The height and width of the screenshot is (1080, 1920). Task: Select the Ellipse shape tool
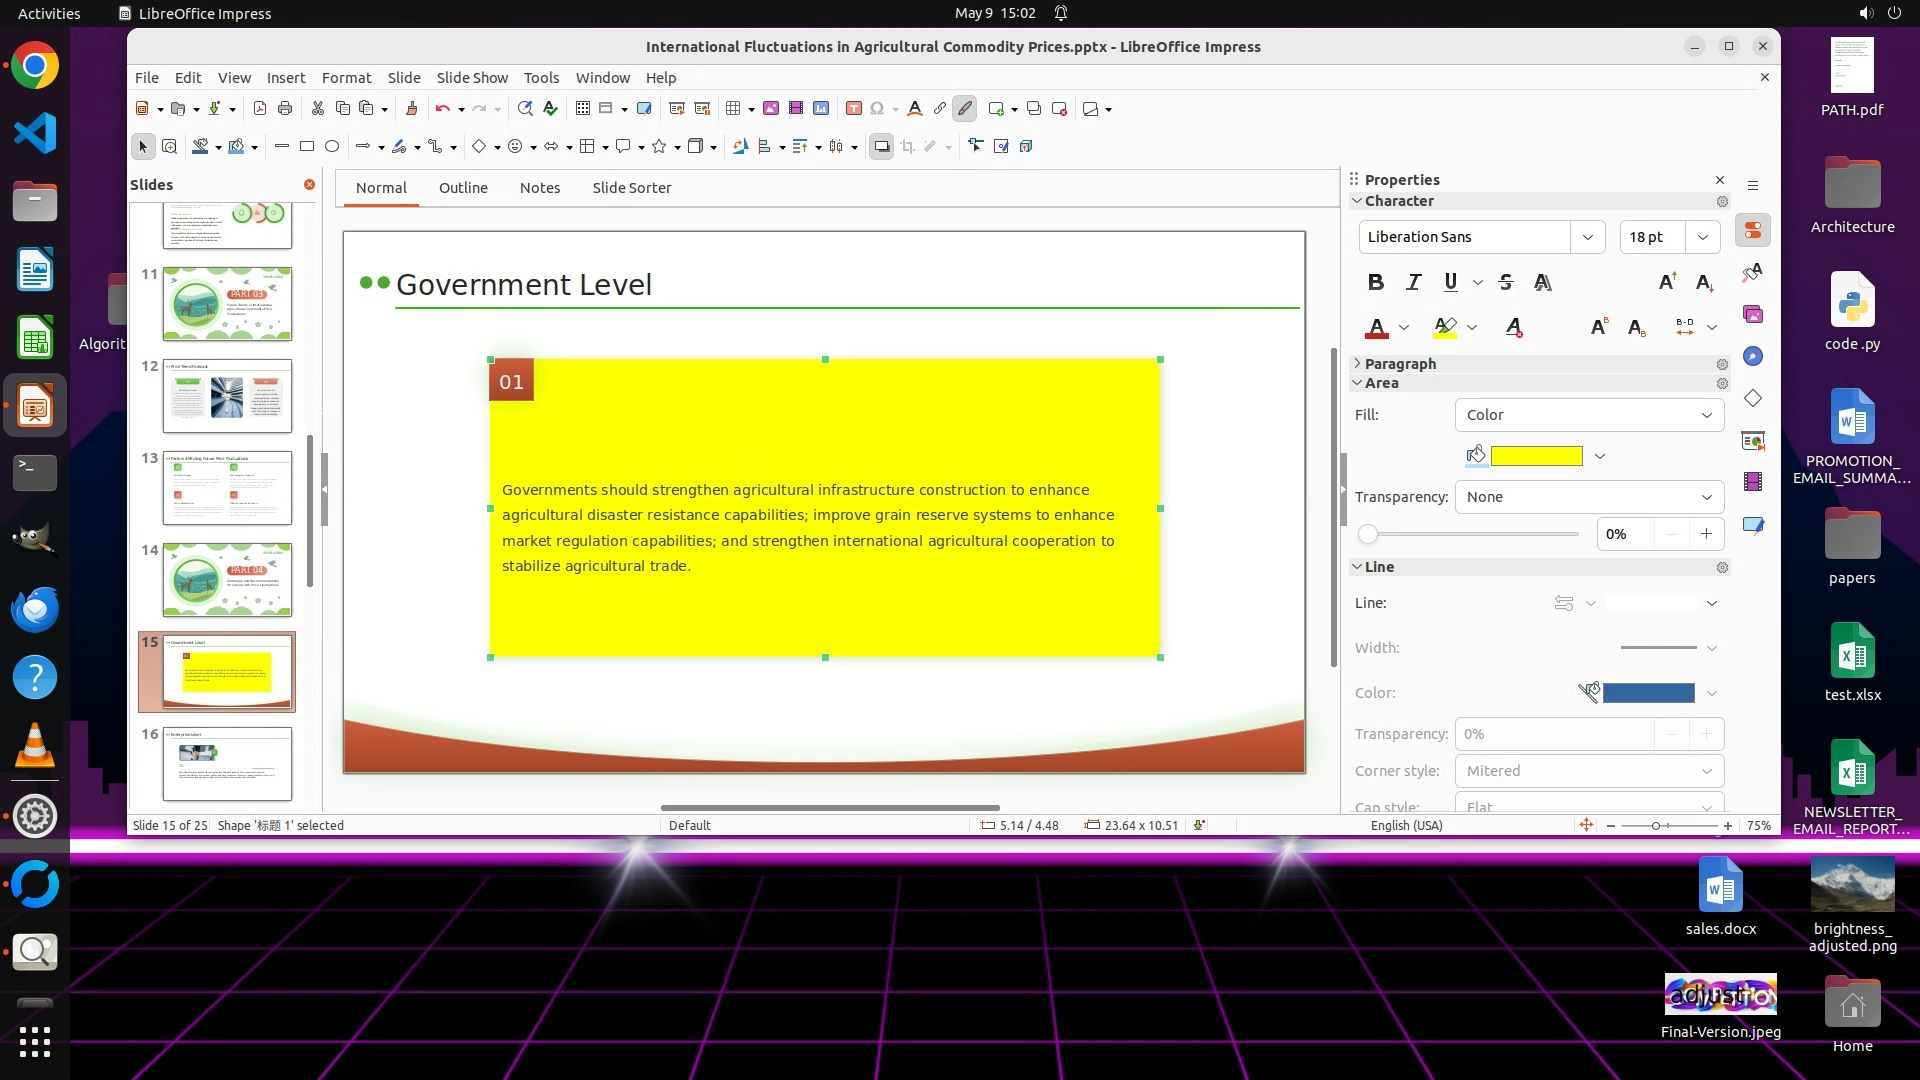click(x=332, y=147)
